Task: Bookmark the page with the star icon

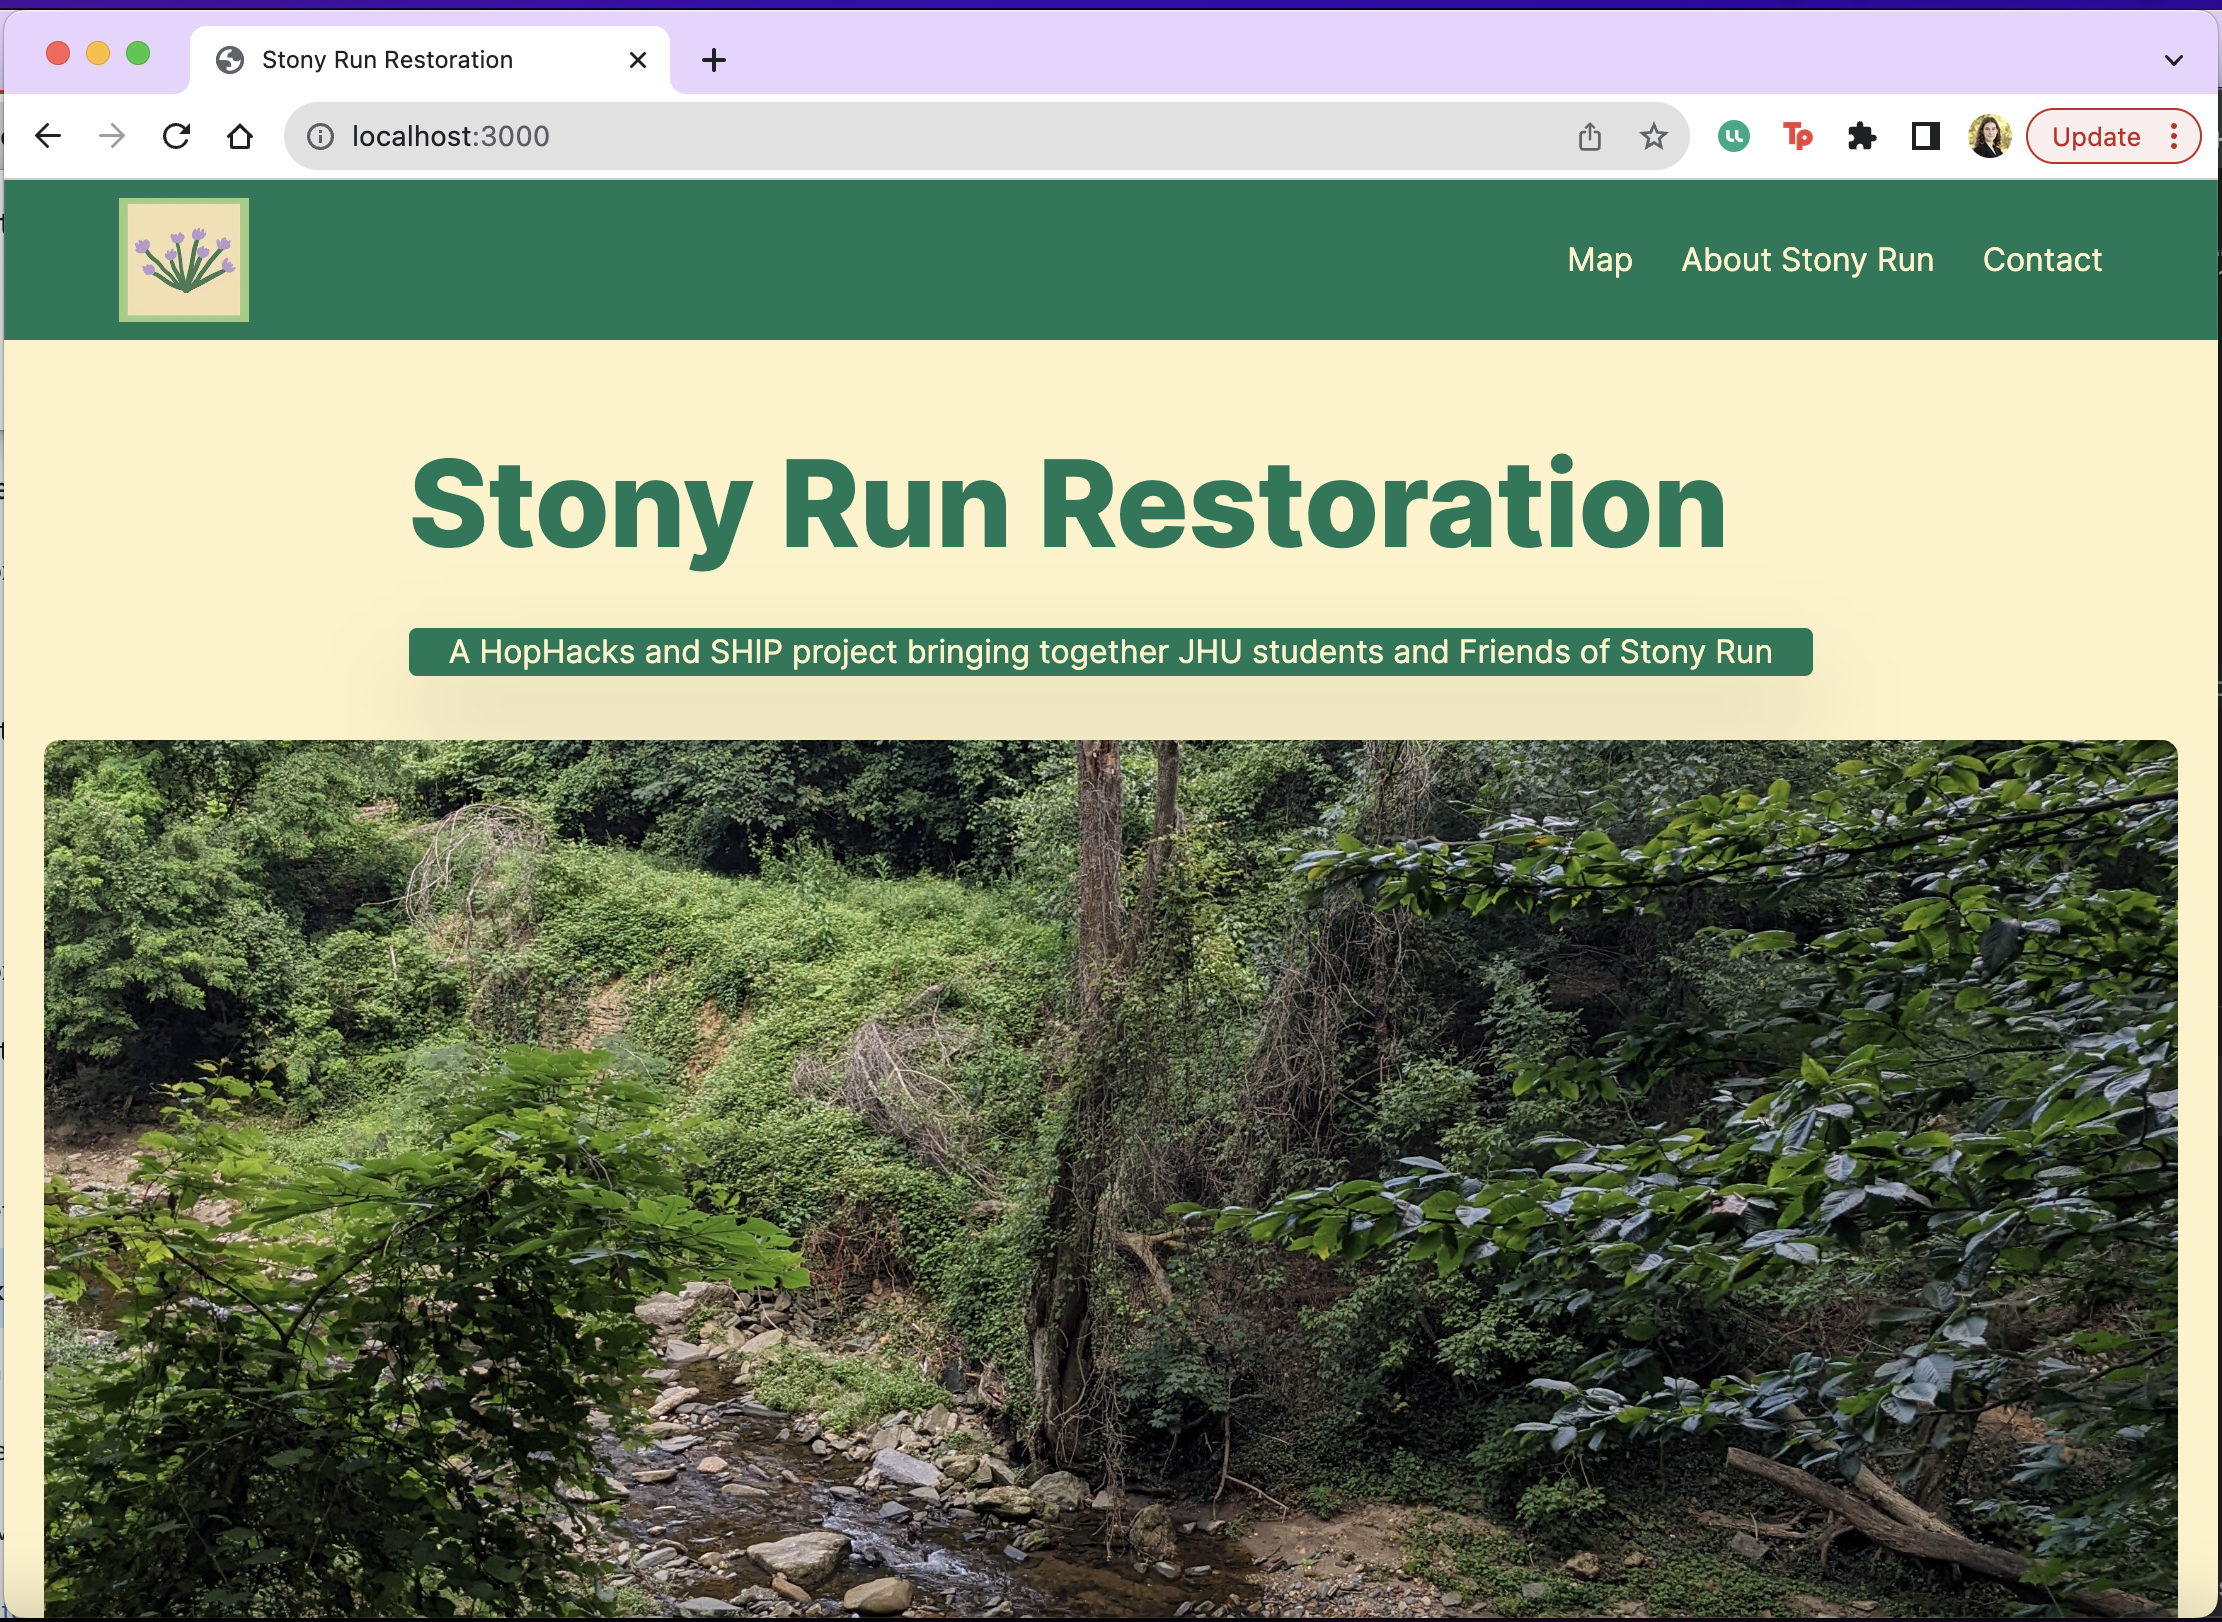Action: [1654, 136]
